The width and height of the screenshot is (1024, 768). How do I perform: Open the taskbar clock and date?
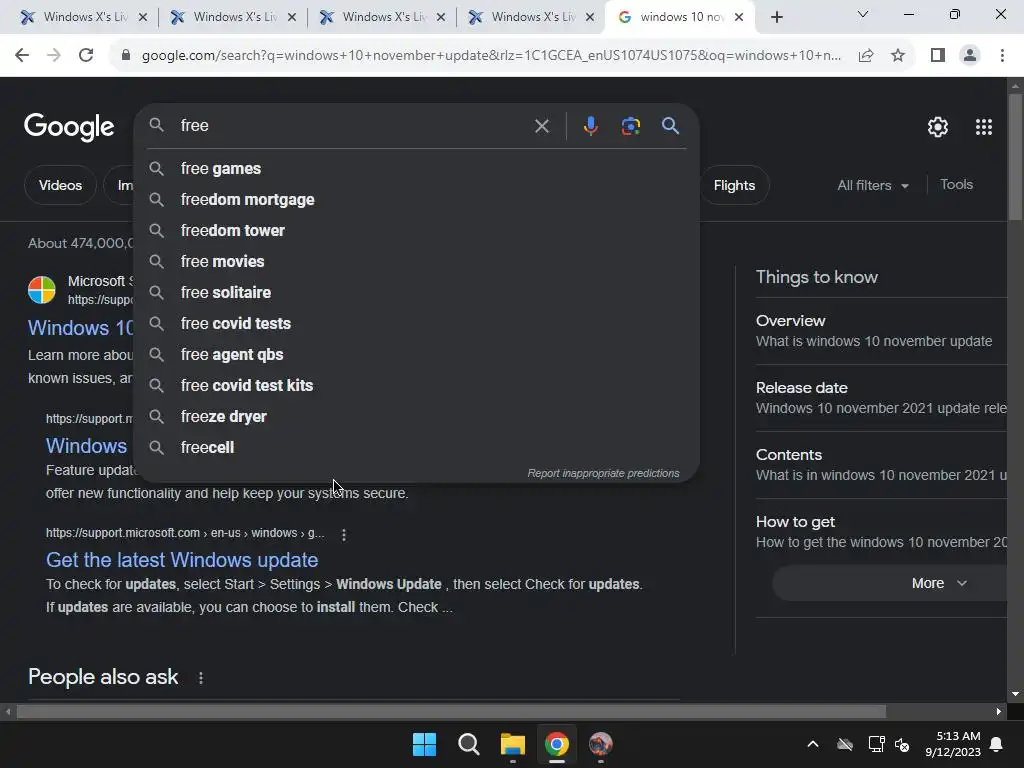click(x=953, y=744)
